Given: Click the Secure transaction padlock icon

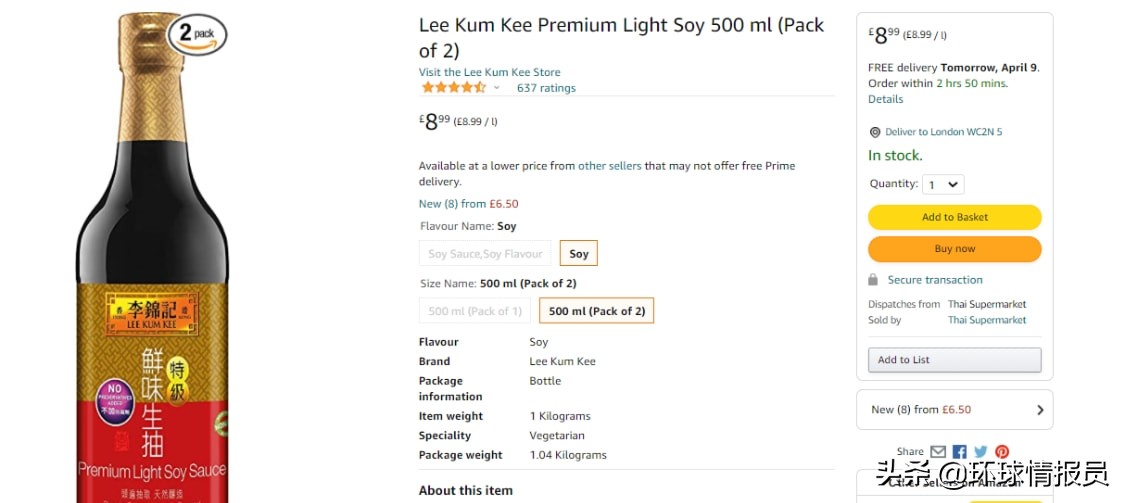Looking at the screenshot, I should pyautogui.click(x=873, y=280).
